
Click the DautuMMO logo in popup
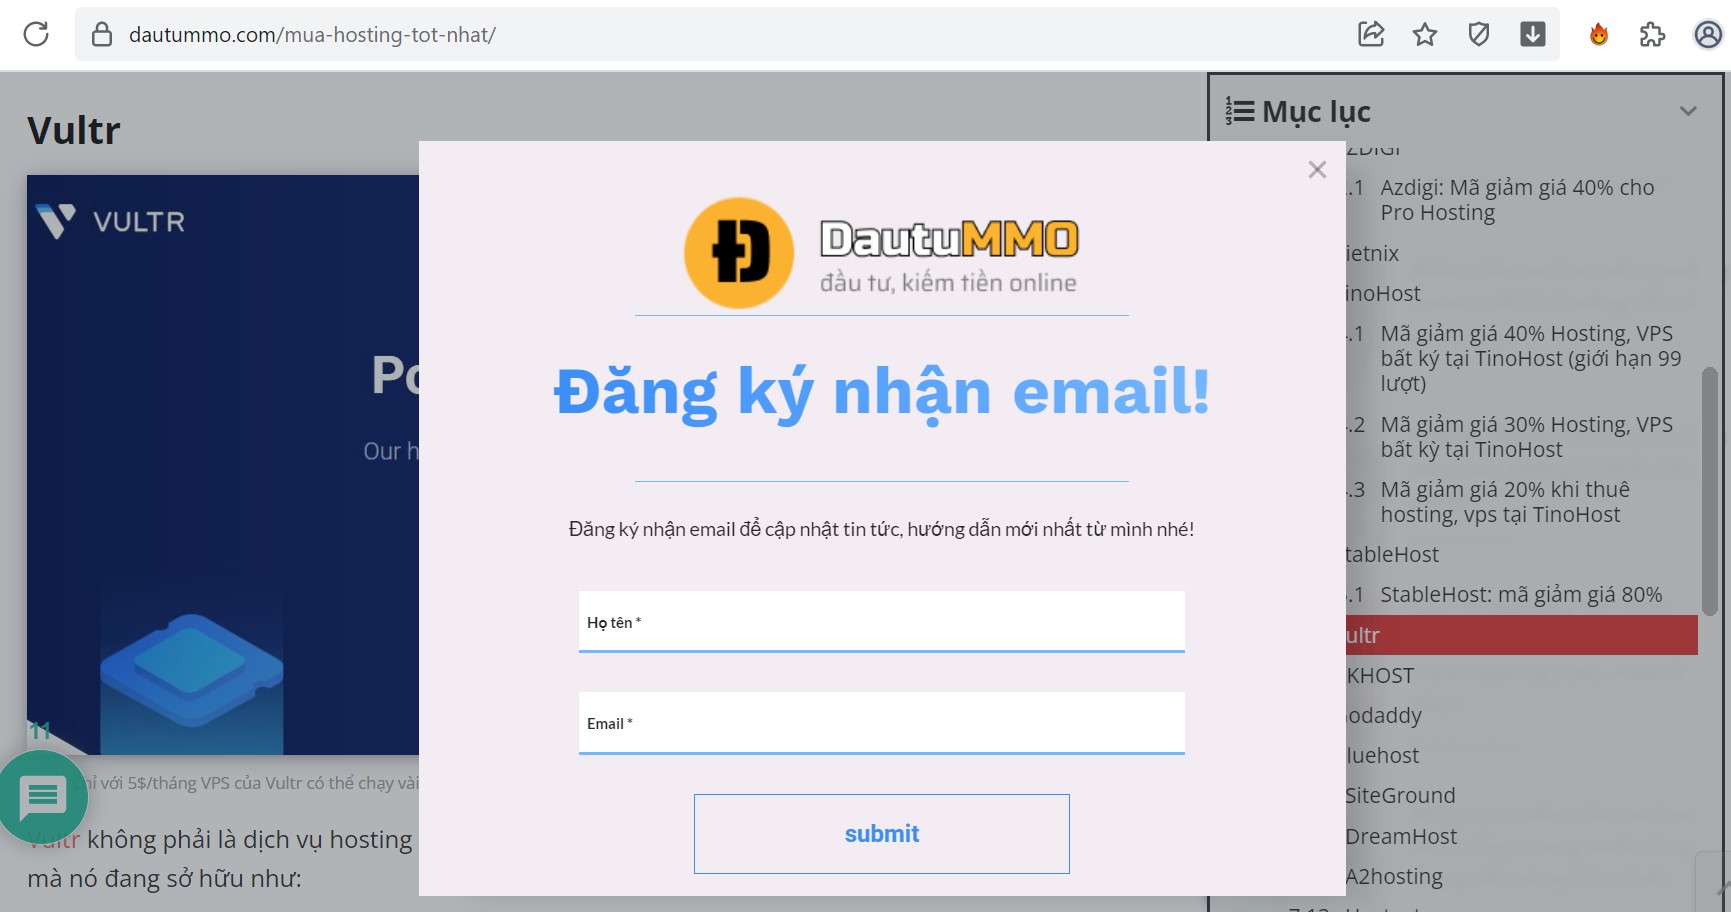[881, 253]
